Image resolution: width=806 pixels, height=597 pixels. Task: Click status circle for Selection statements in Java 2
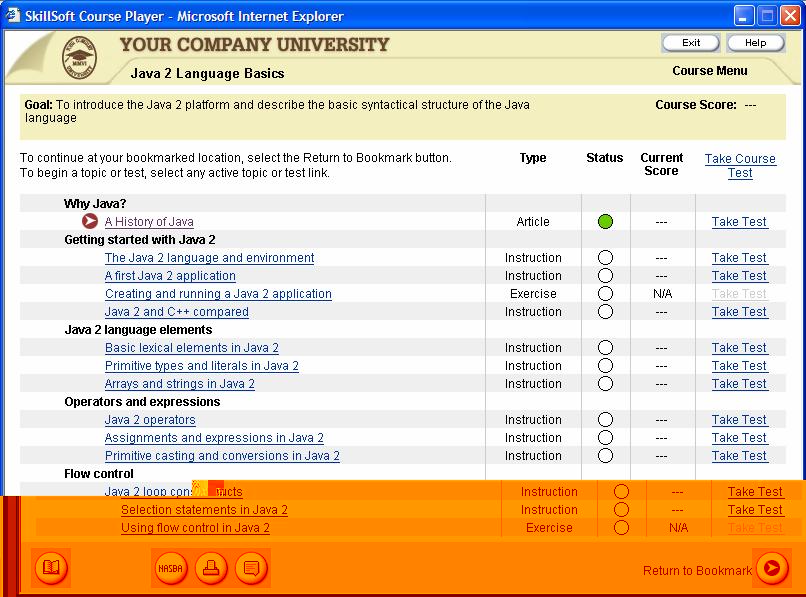(621, 510)
